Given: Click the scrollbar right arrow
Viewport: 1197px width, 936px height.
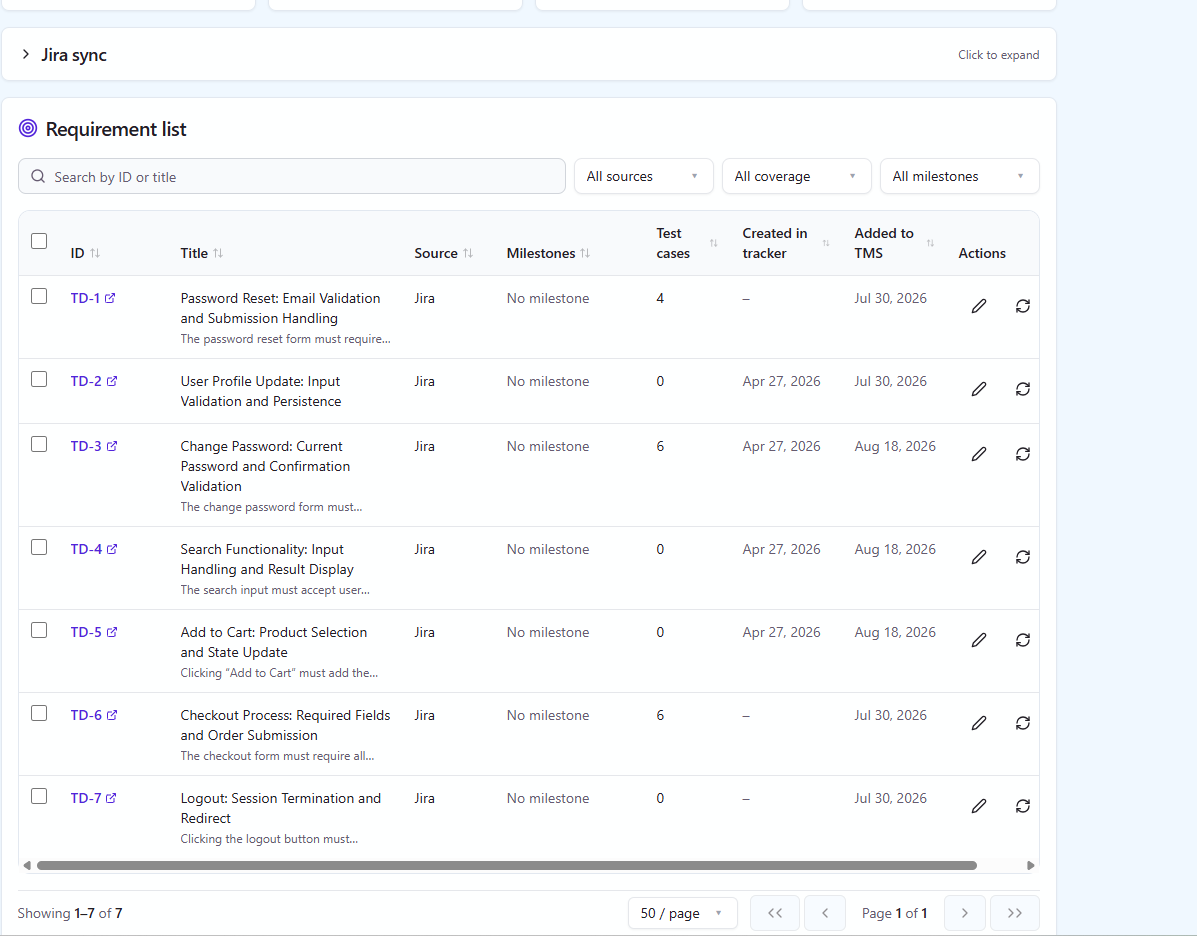Looking at the screenshot, I should [1031, 866].
